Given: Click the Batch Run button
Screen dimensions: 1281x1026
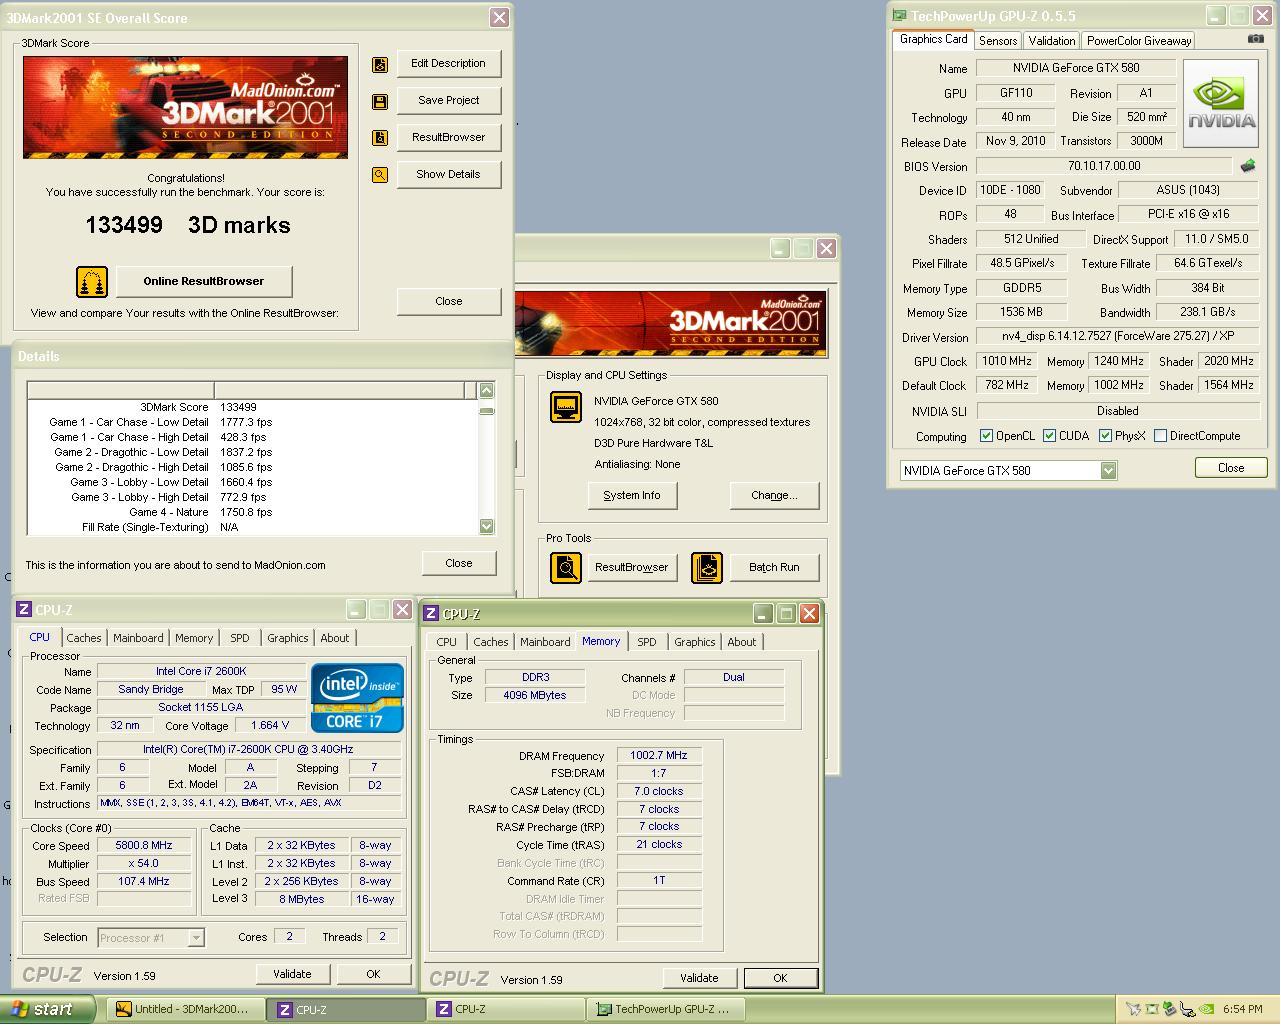Looking at the screenshot, I should (x=775, y=568).
